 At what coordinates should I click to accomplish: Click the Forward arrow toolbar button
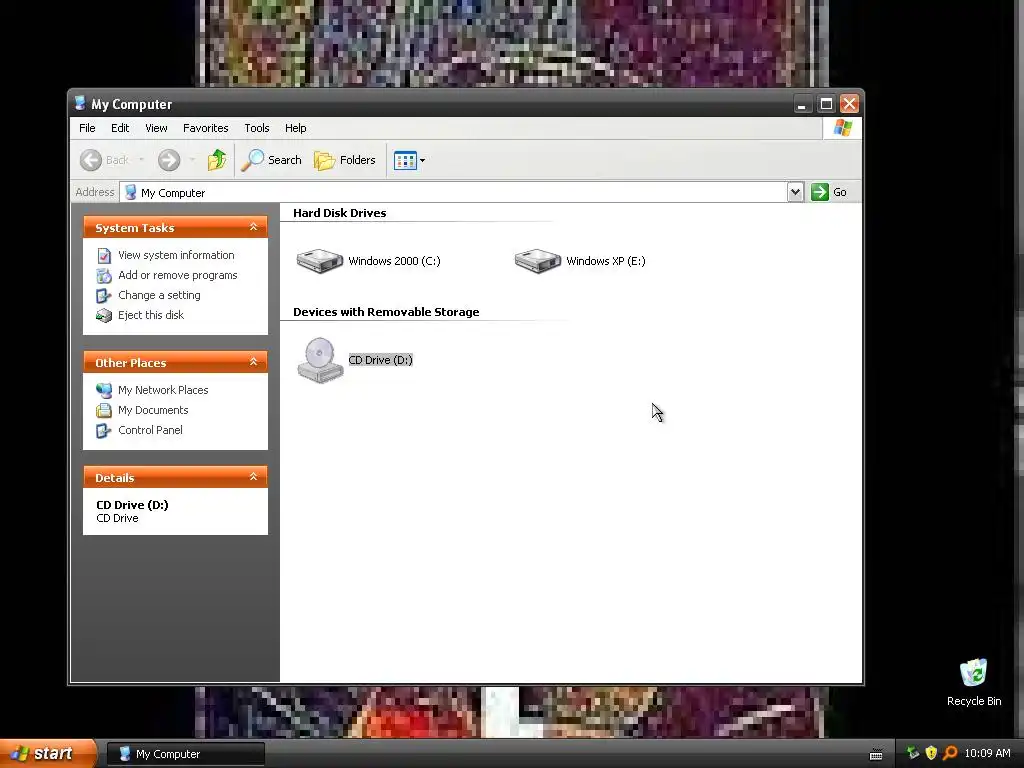click(x=168, y=160)
